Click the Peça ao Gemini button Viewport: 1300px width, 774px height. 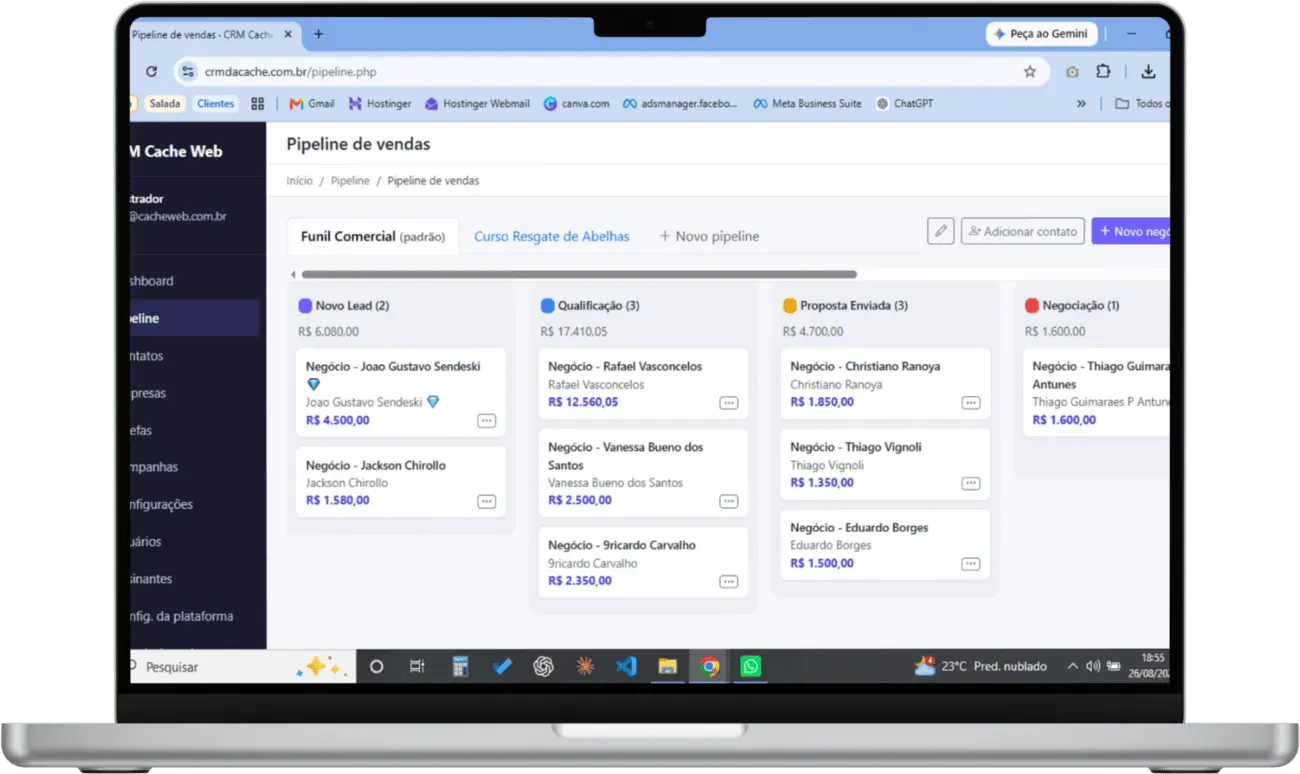click(1041, 34)
